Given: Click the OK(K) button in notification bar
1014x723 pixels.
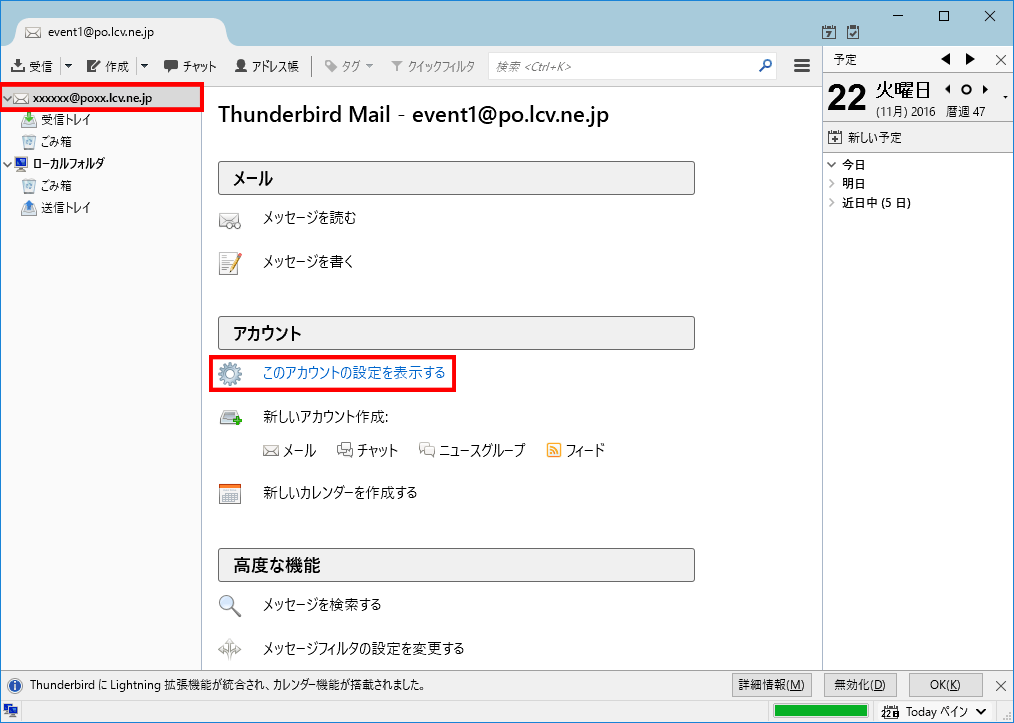Looking at the screenshot, I should pyautogui.click(x=945, y=685).
